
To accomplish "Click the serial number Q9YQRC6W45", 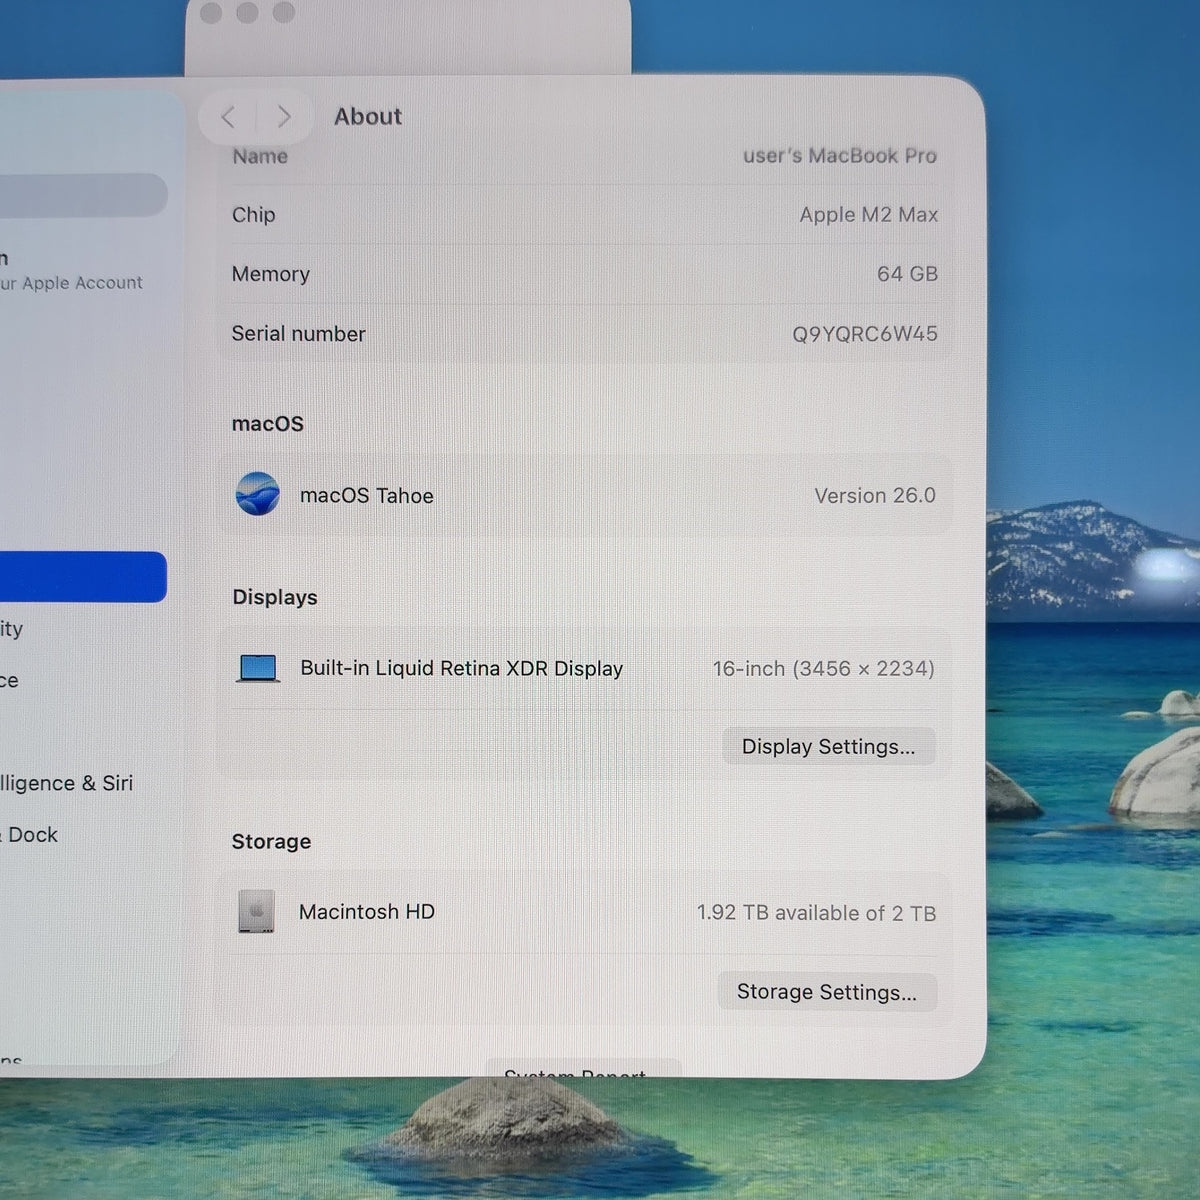I will click(x=865, y=334).
